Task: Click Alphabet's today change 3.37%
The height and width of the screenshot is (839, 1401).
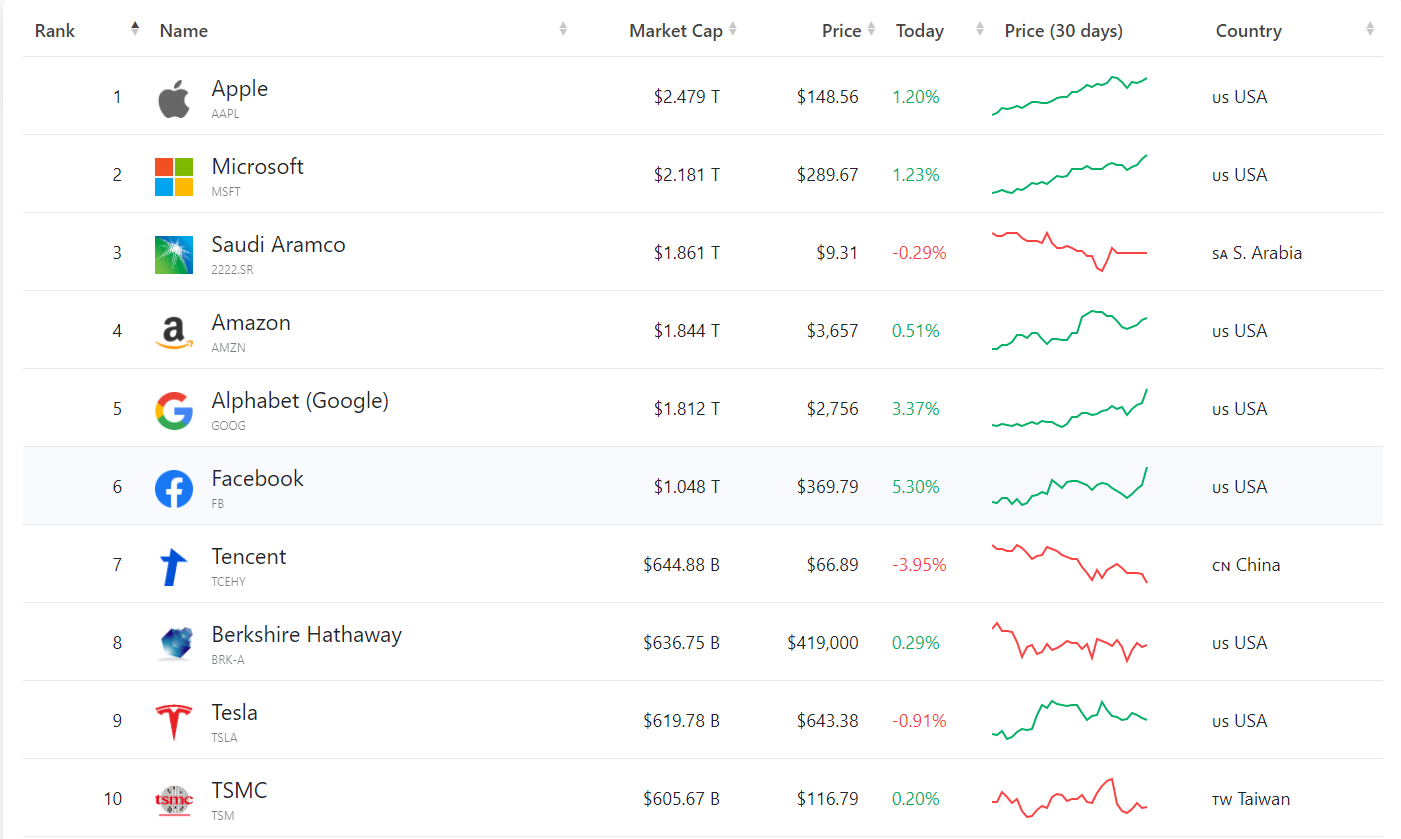Action: coord(916,409)
